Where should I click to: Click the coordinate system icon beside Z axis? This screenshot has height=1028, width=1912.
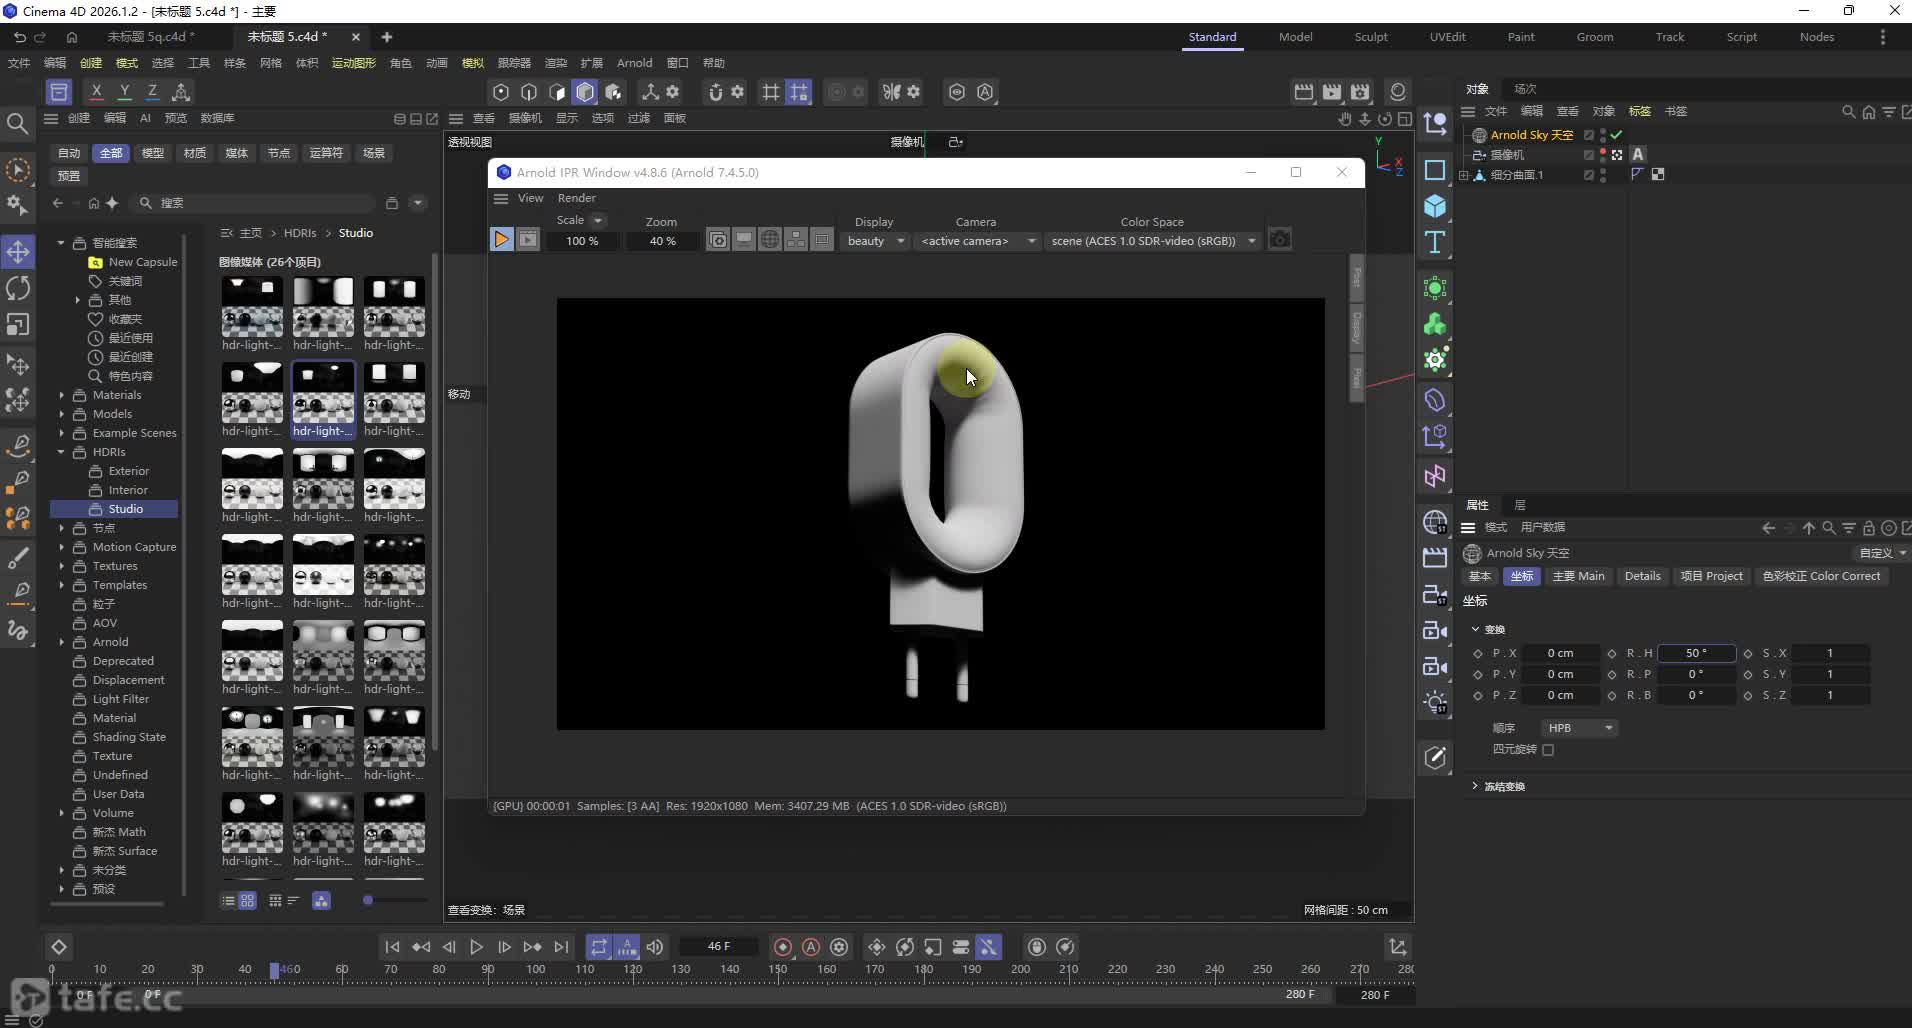(x=181, y=92)
